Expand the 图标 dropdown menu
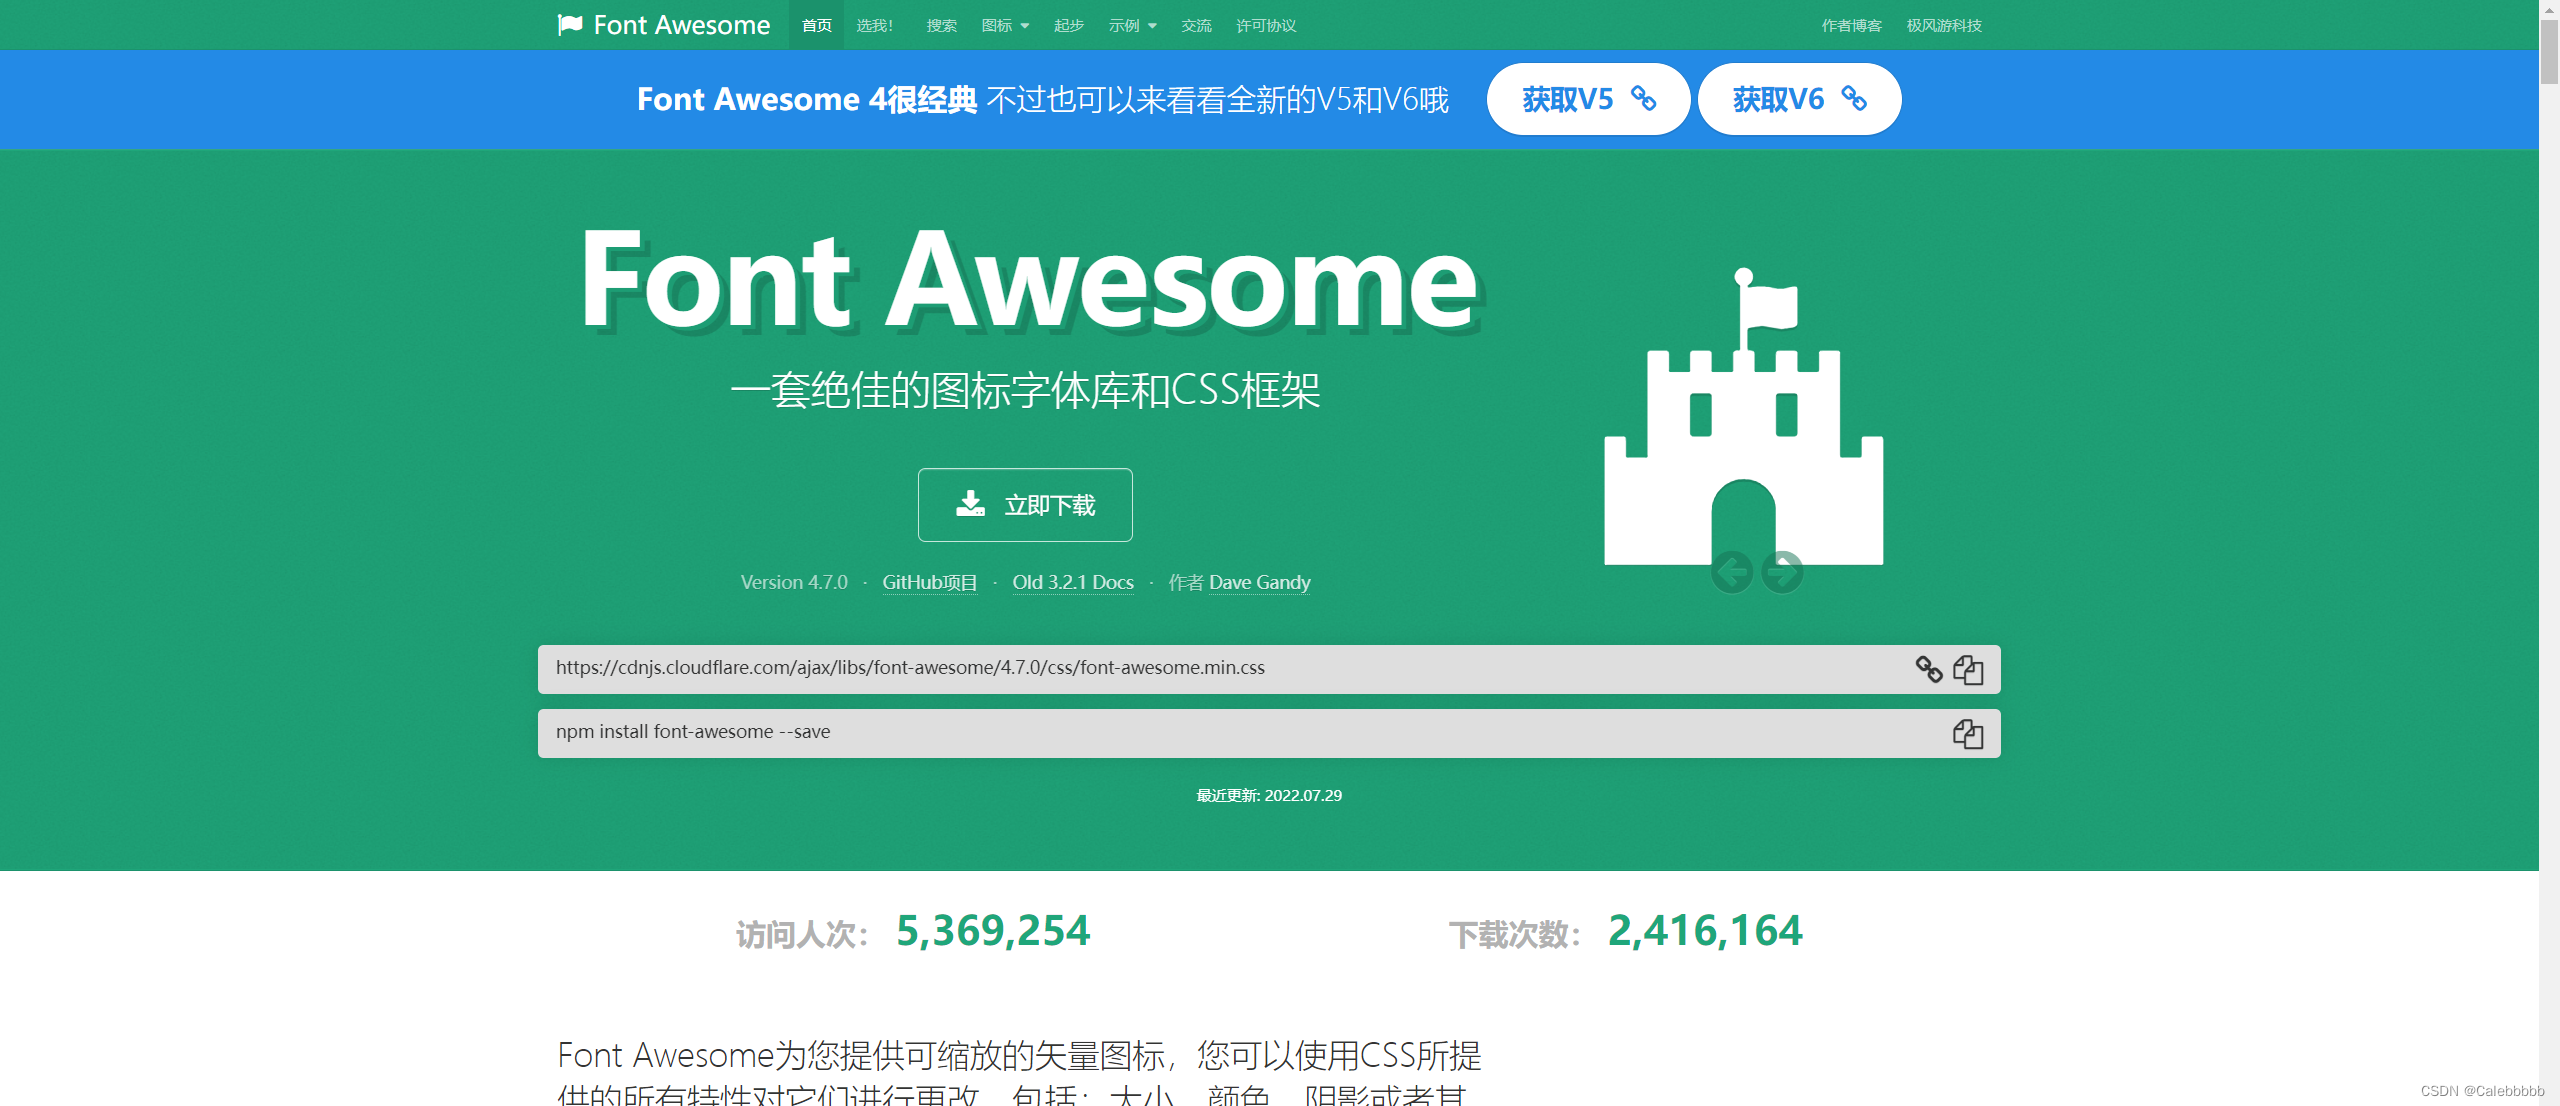2560x1106 pixels. pyautogui.click(x=1005, y=25)
